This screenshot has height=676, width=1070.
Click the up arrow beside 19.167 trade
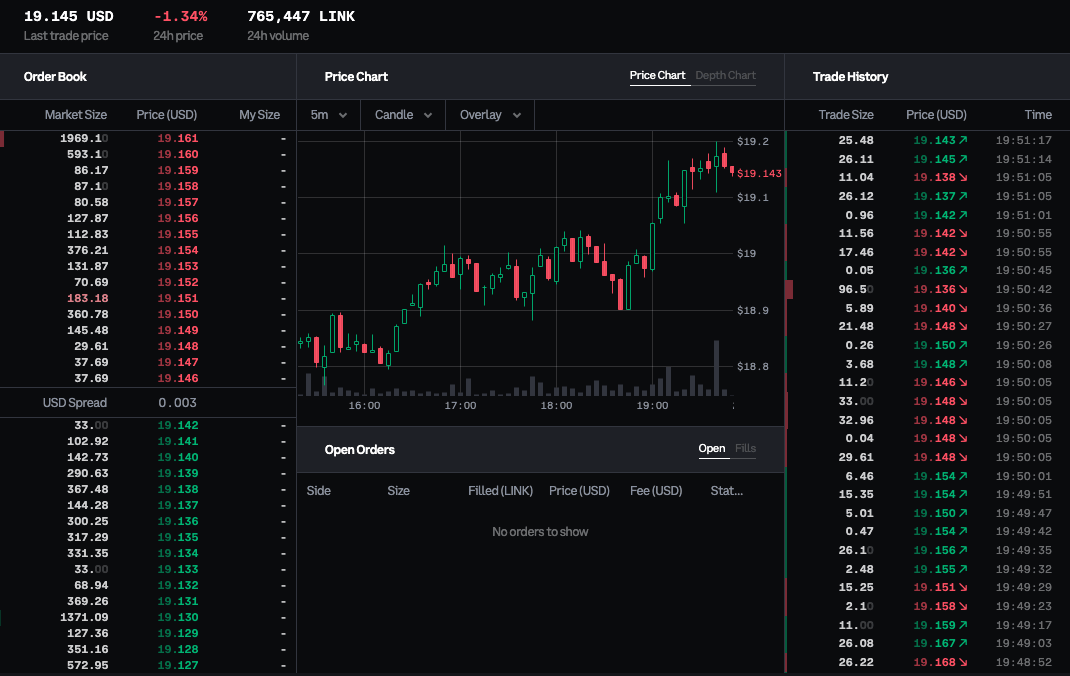point(963,644)
